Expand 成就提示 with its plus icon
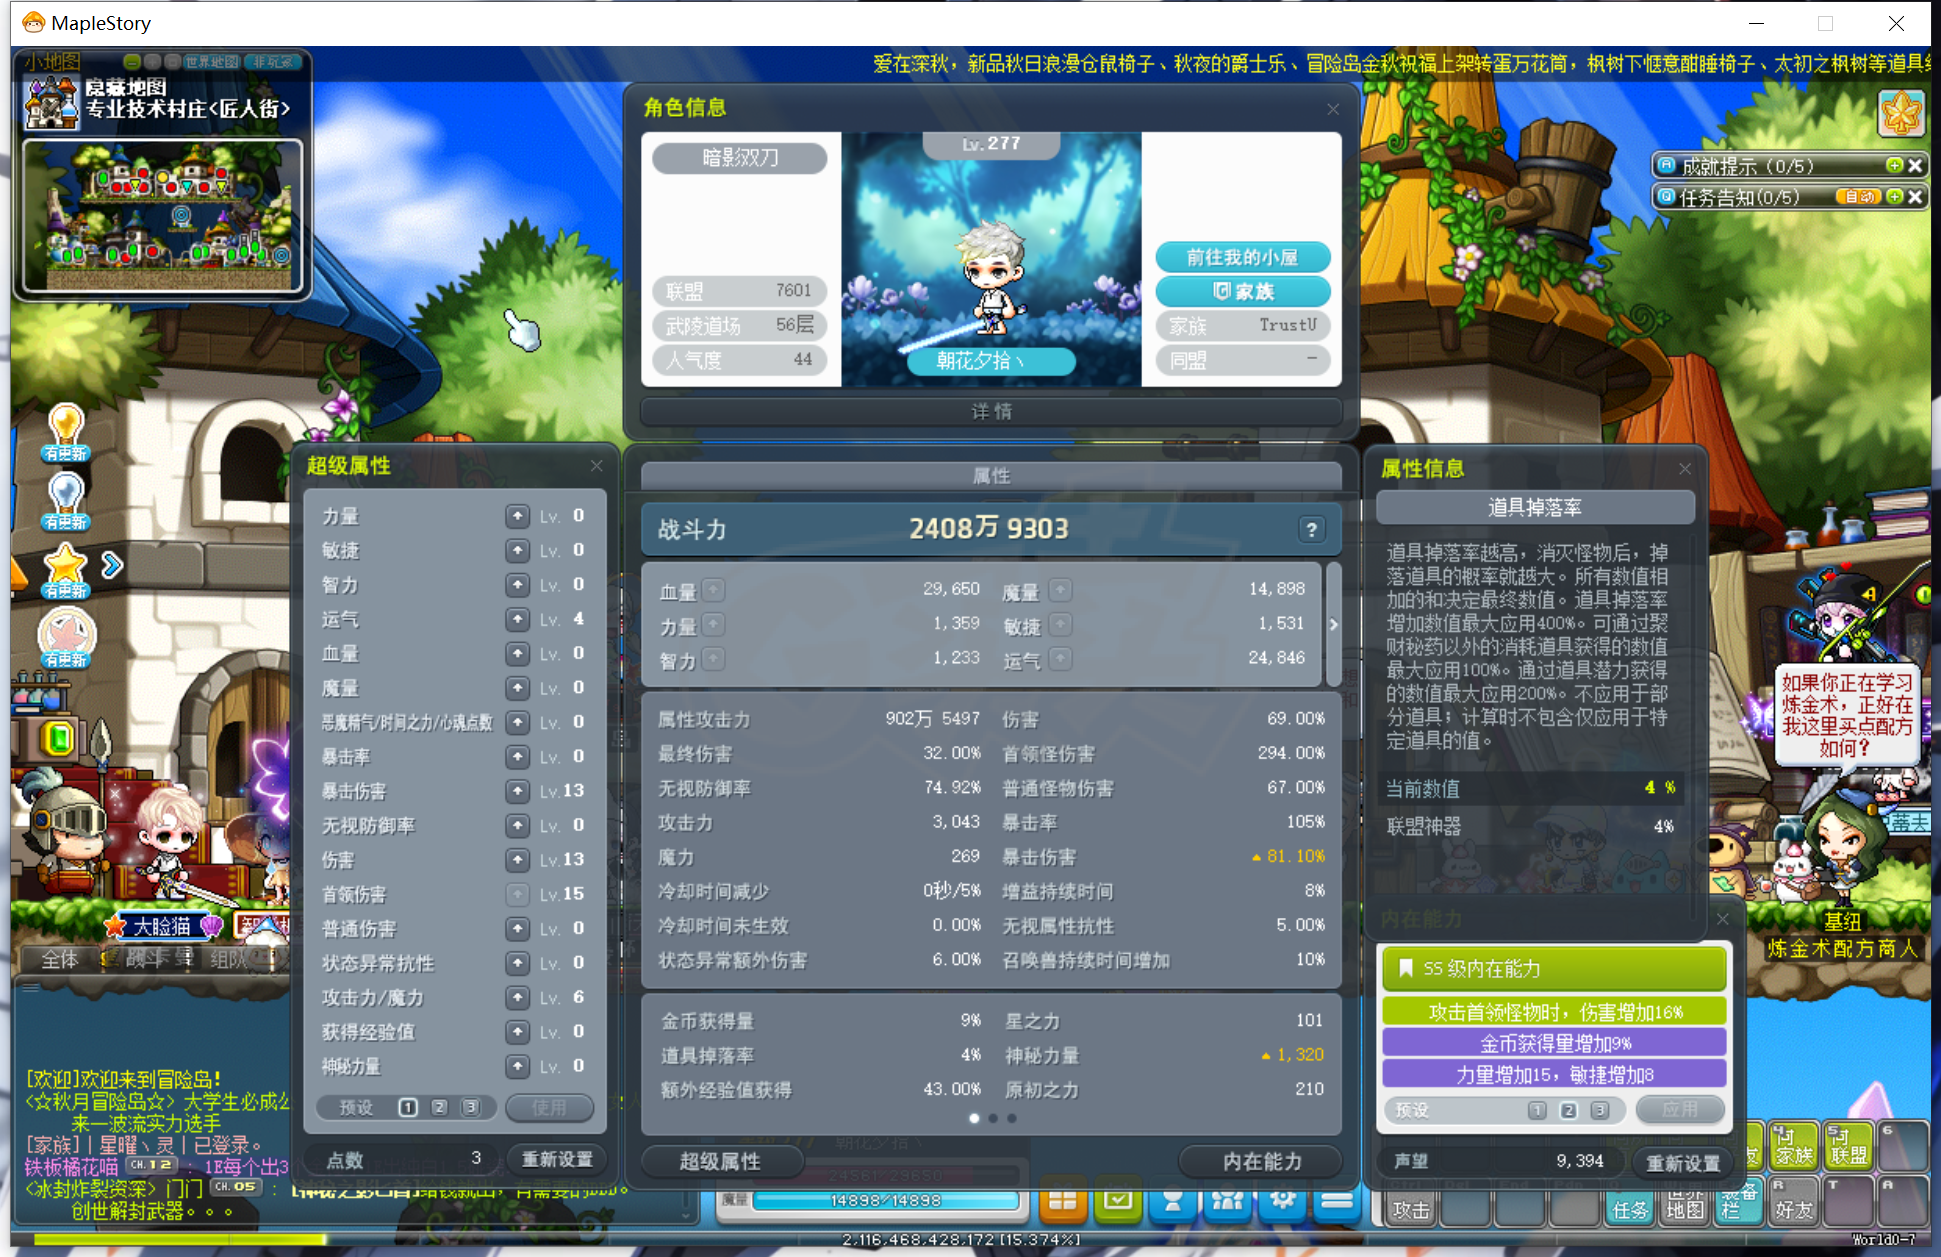Viewport: 1941px width, 1257px height. tap(1894, 166)
